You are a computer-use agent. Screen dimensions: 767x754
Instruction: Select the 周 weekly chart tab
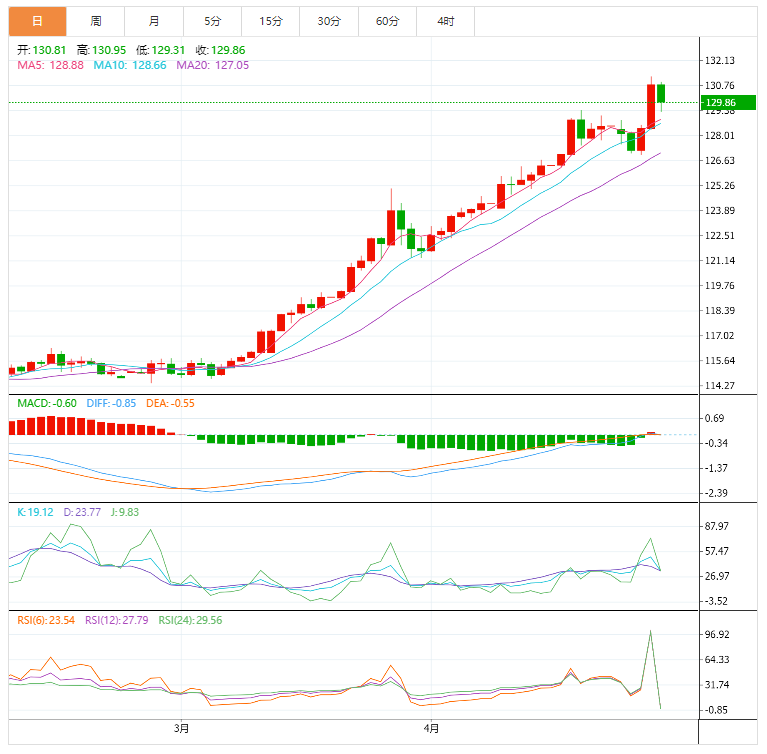point(95,21)
